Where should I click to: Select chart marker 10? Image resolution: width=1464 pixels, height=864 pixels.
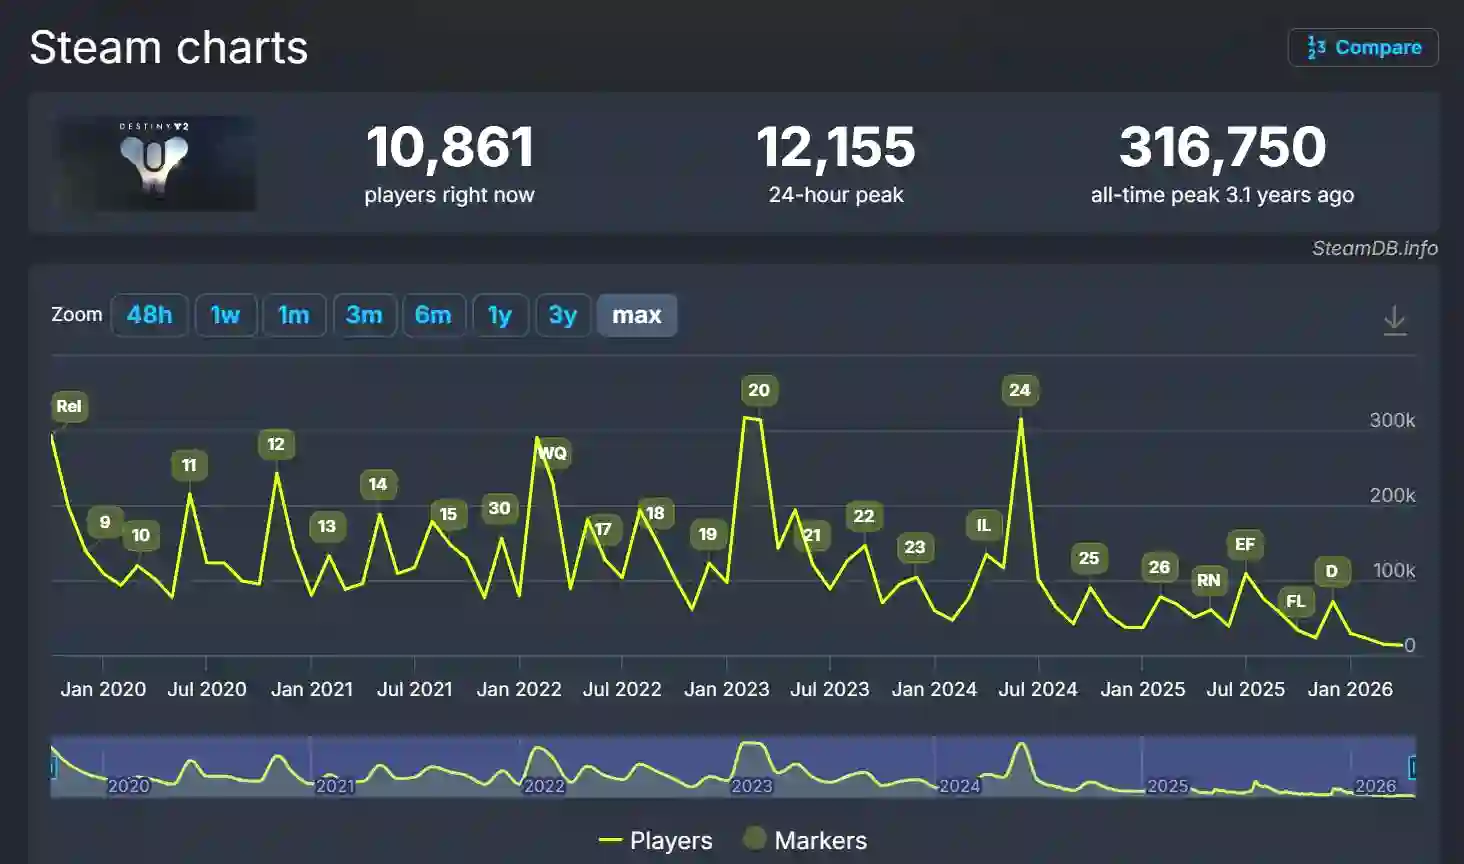point(141,535)
